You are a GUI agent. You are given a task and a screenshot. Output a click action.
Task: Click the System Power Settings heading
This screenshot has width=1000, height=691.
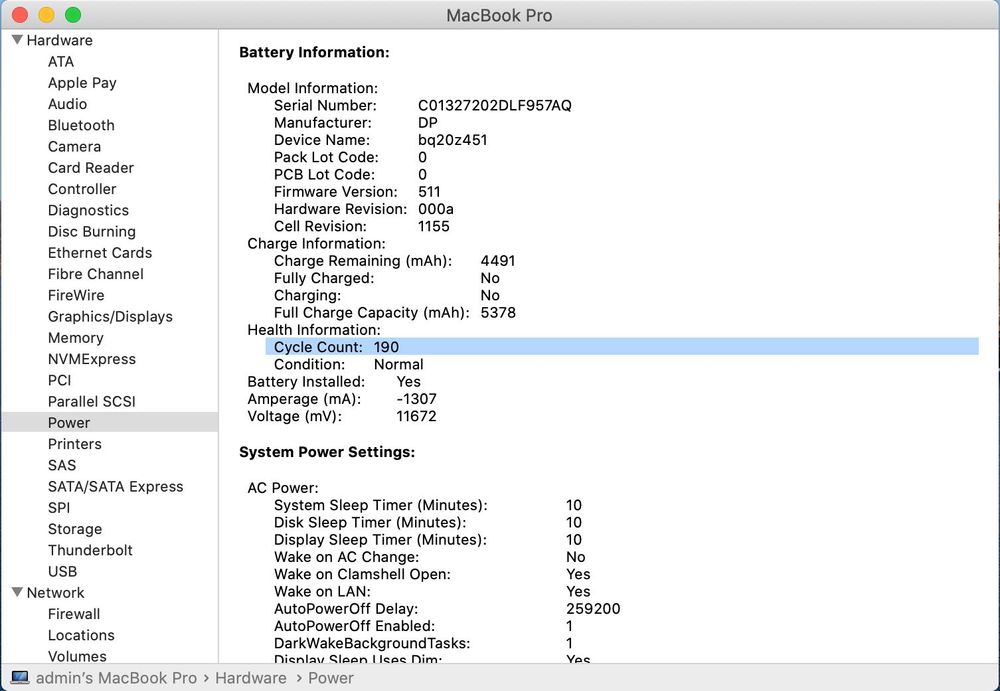(327, 452)
